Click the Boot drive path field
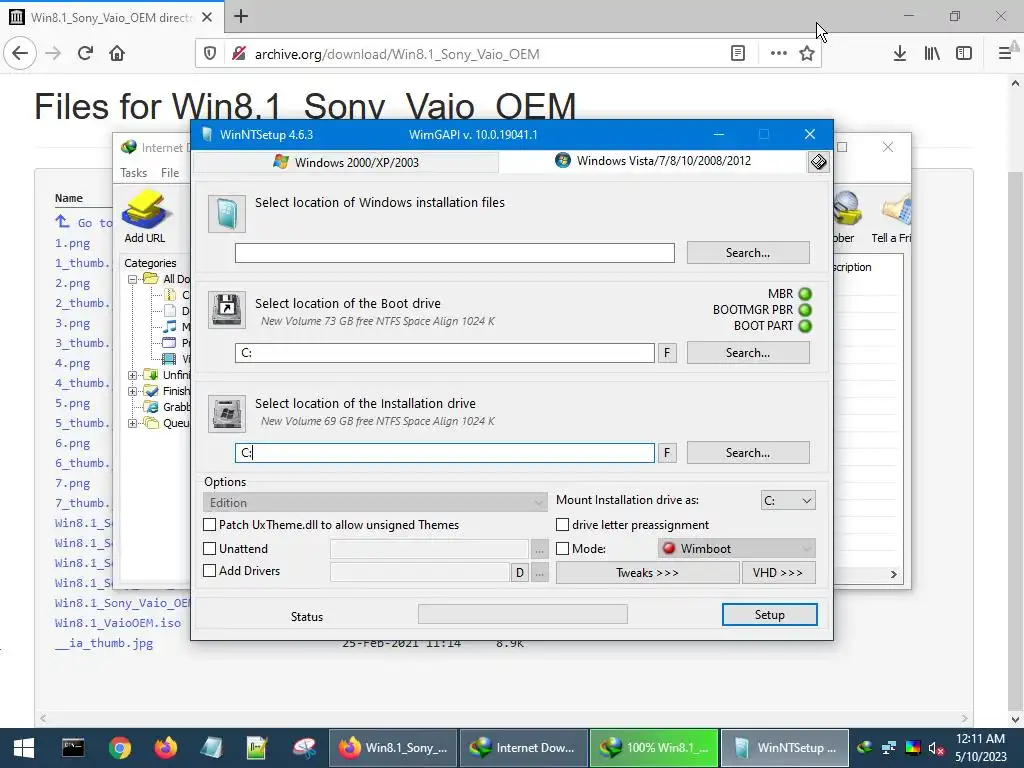Screen dimensions: 1024x768 445,353
